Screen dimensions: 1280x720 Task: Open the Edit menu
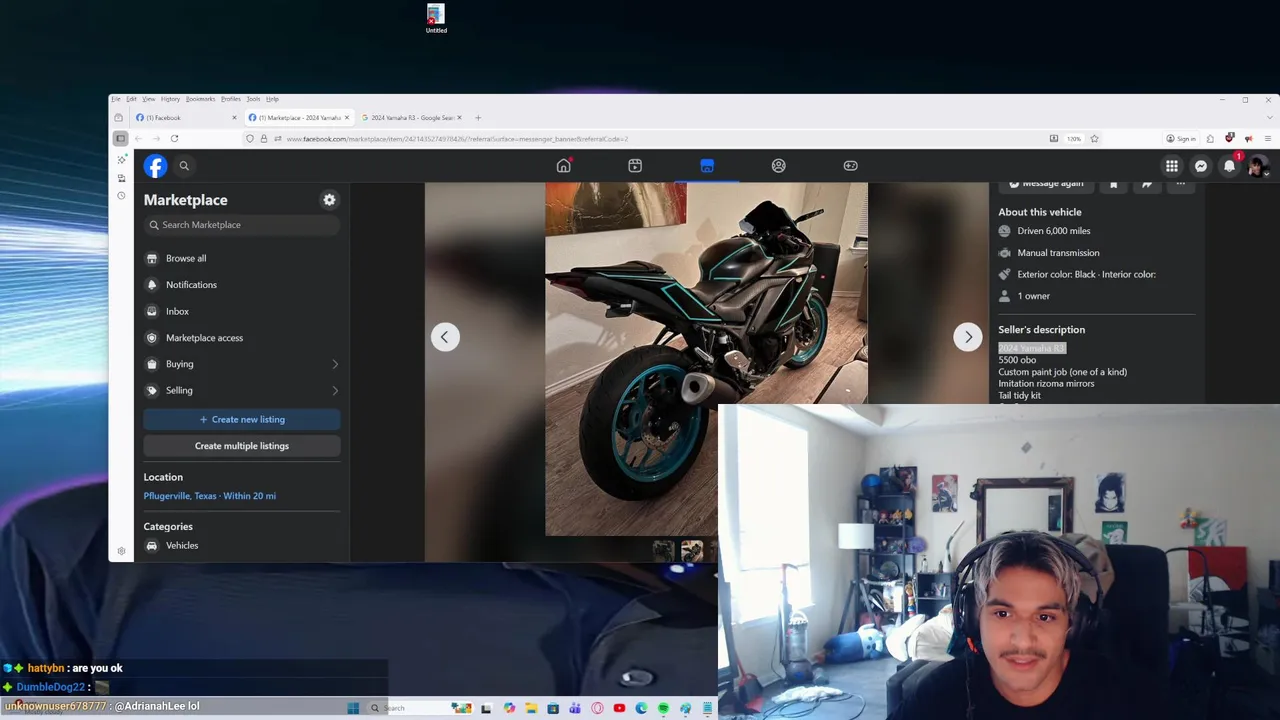[x=131, y=99]
